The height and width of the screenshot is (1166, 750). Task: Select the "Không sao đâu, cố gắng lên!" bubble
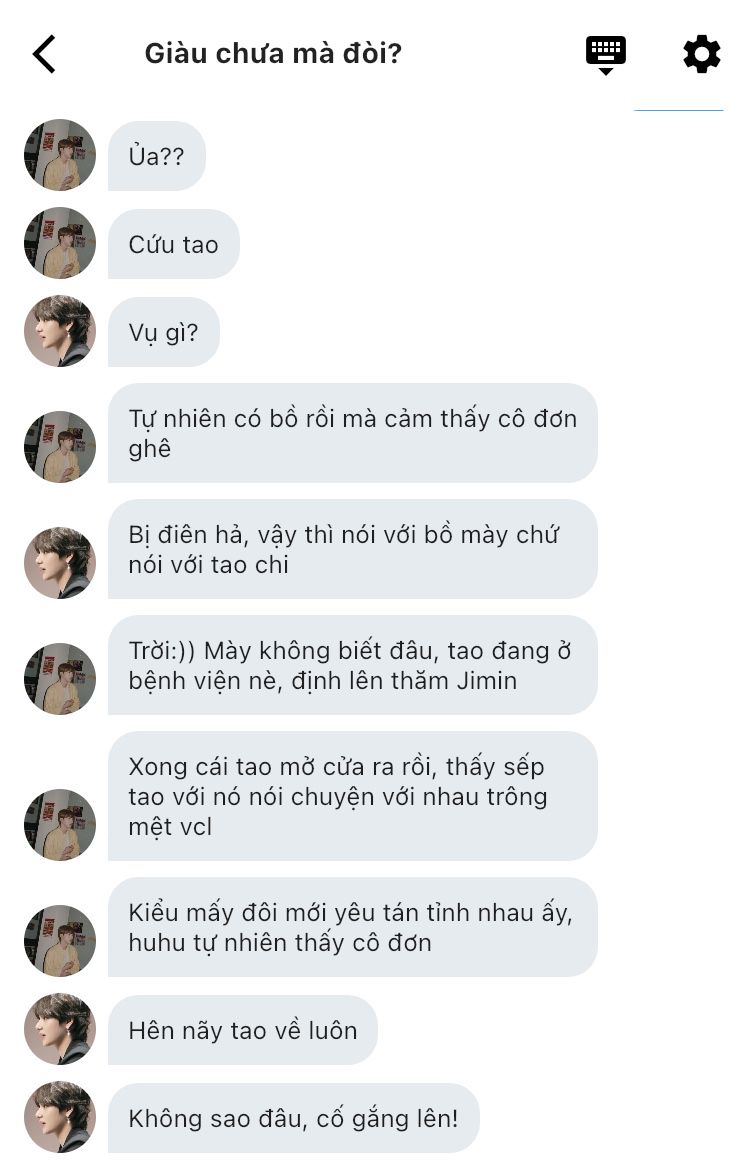coord(294,1118)
